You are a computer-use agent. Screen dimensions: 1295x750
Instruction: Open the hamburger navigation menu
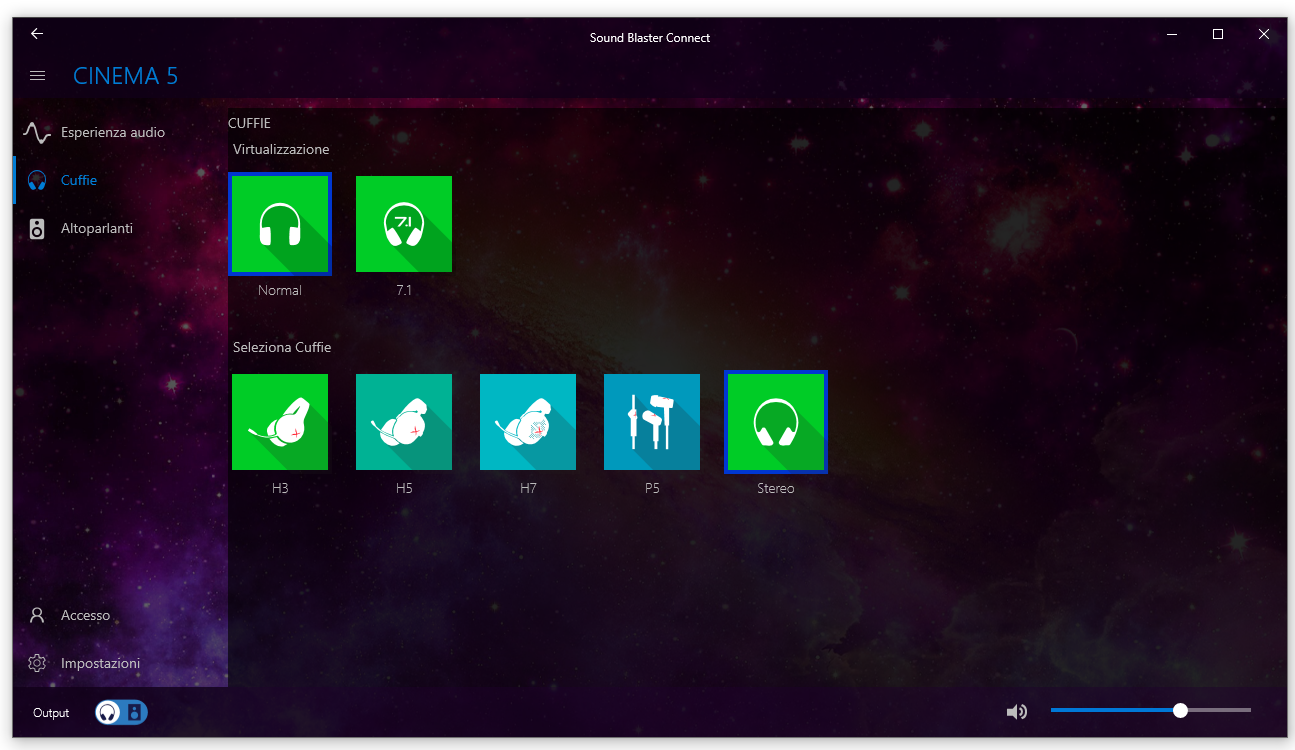(38, 76)
